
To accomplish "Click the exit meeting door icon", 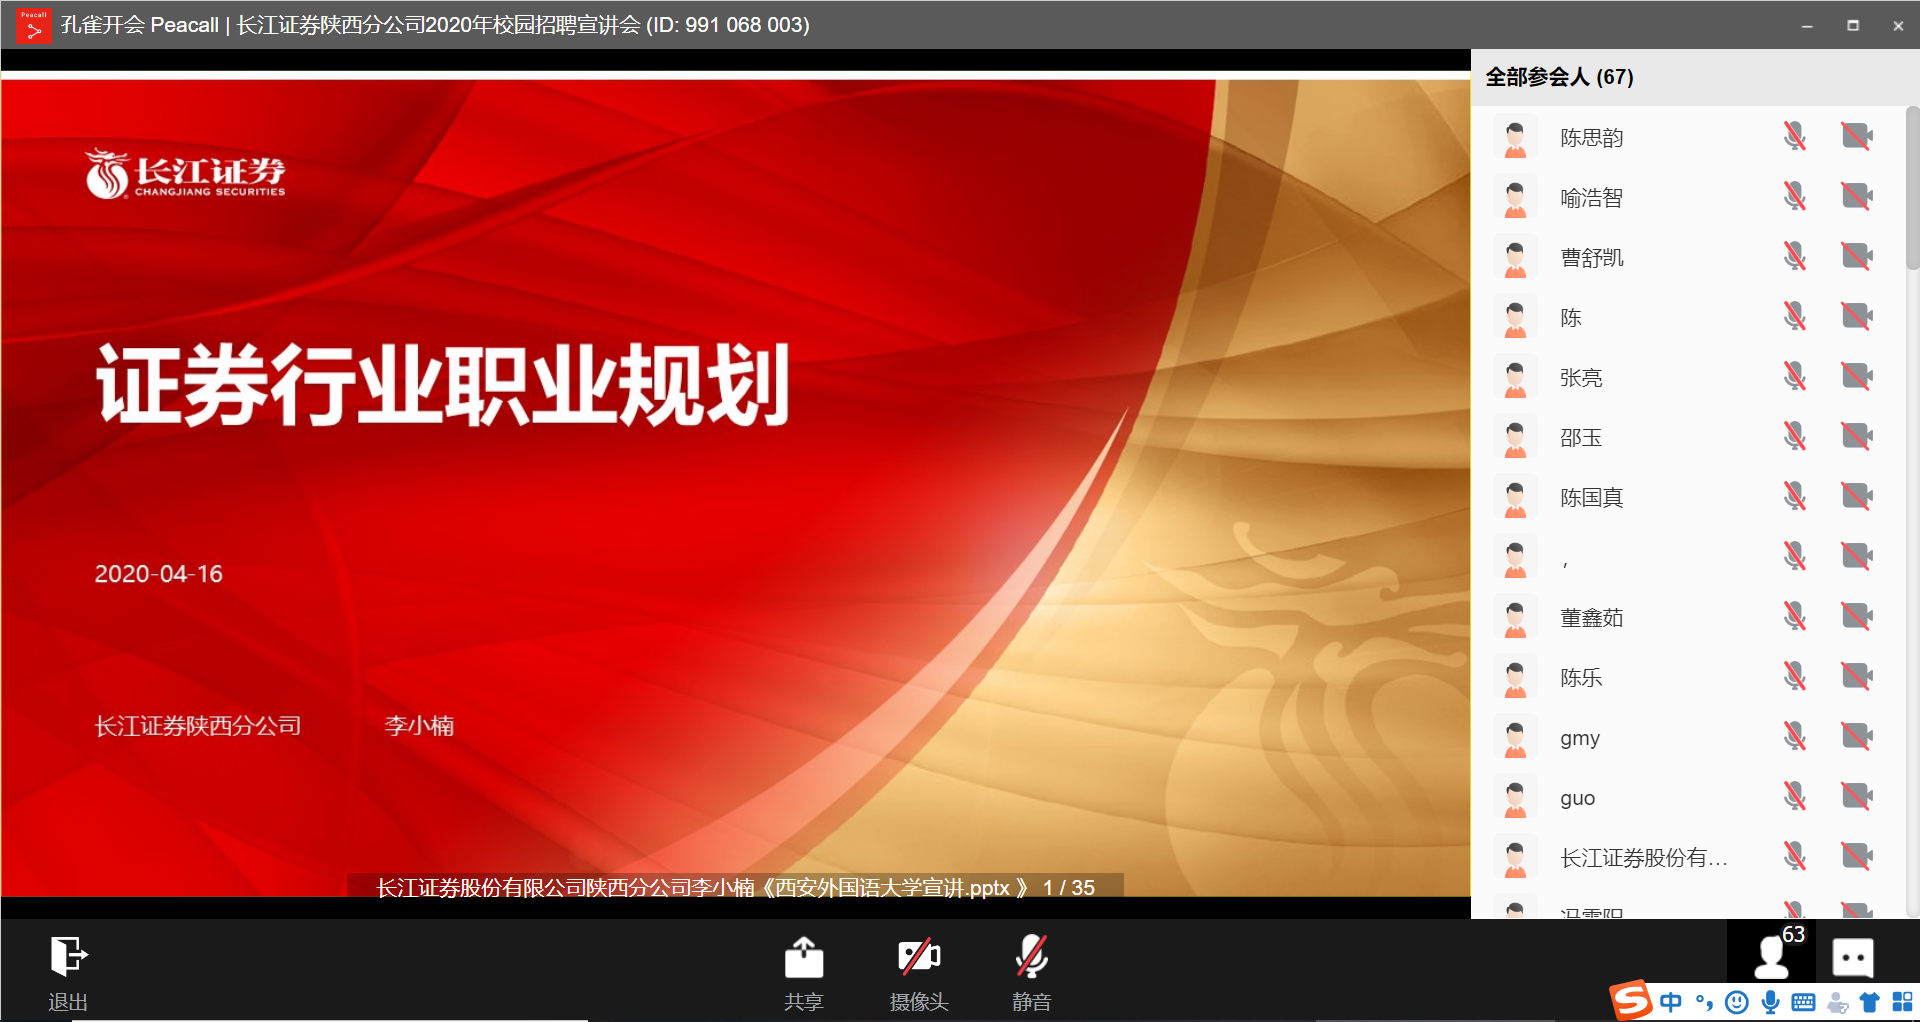I will click(68, 956).
